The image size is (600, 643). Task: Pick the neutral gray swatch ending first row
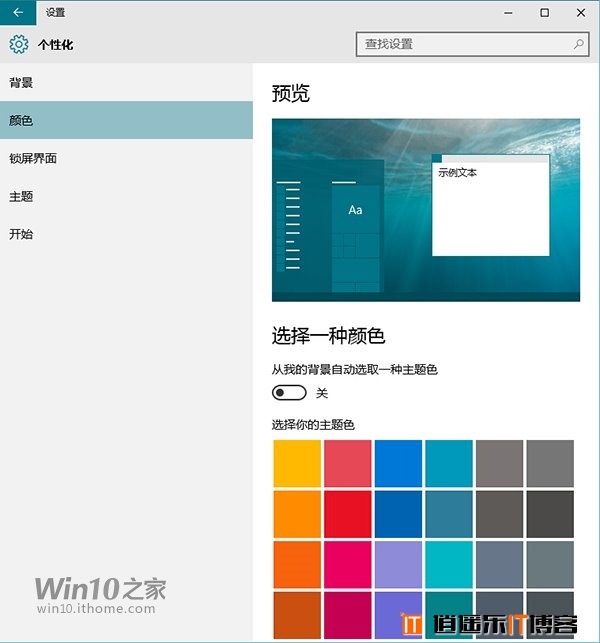point(550,463)
